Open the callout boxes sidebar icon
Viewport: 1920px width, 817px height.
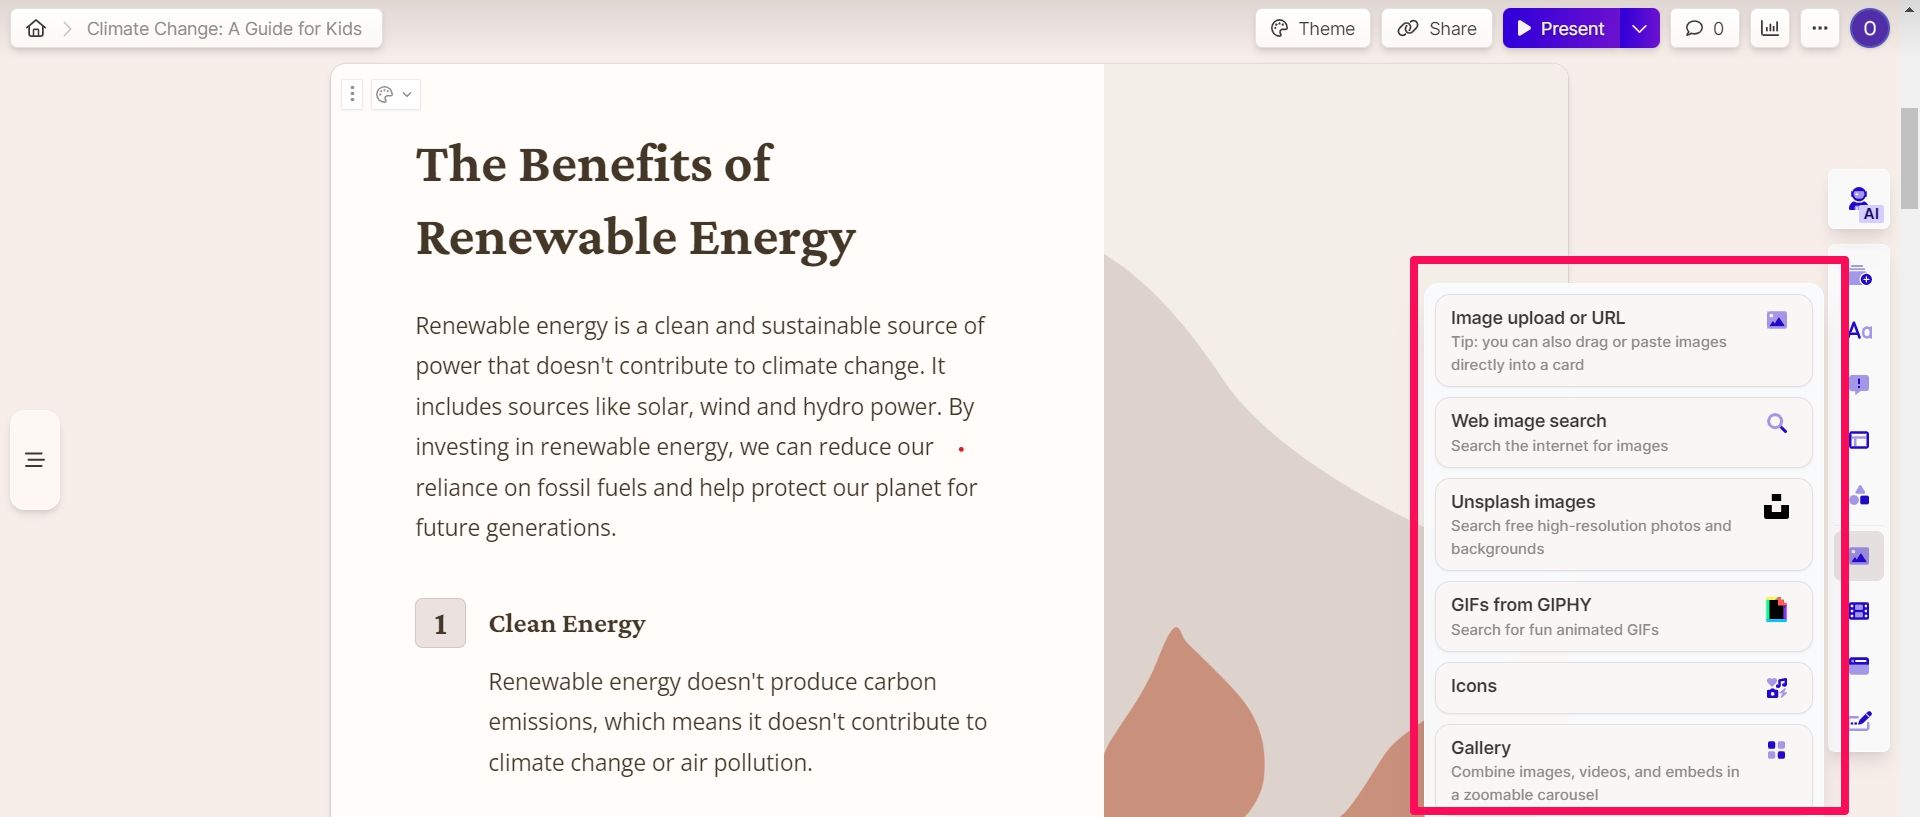pyautogui.click(x=1860, y=385)
